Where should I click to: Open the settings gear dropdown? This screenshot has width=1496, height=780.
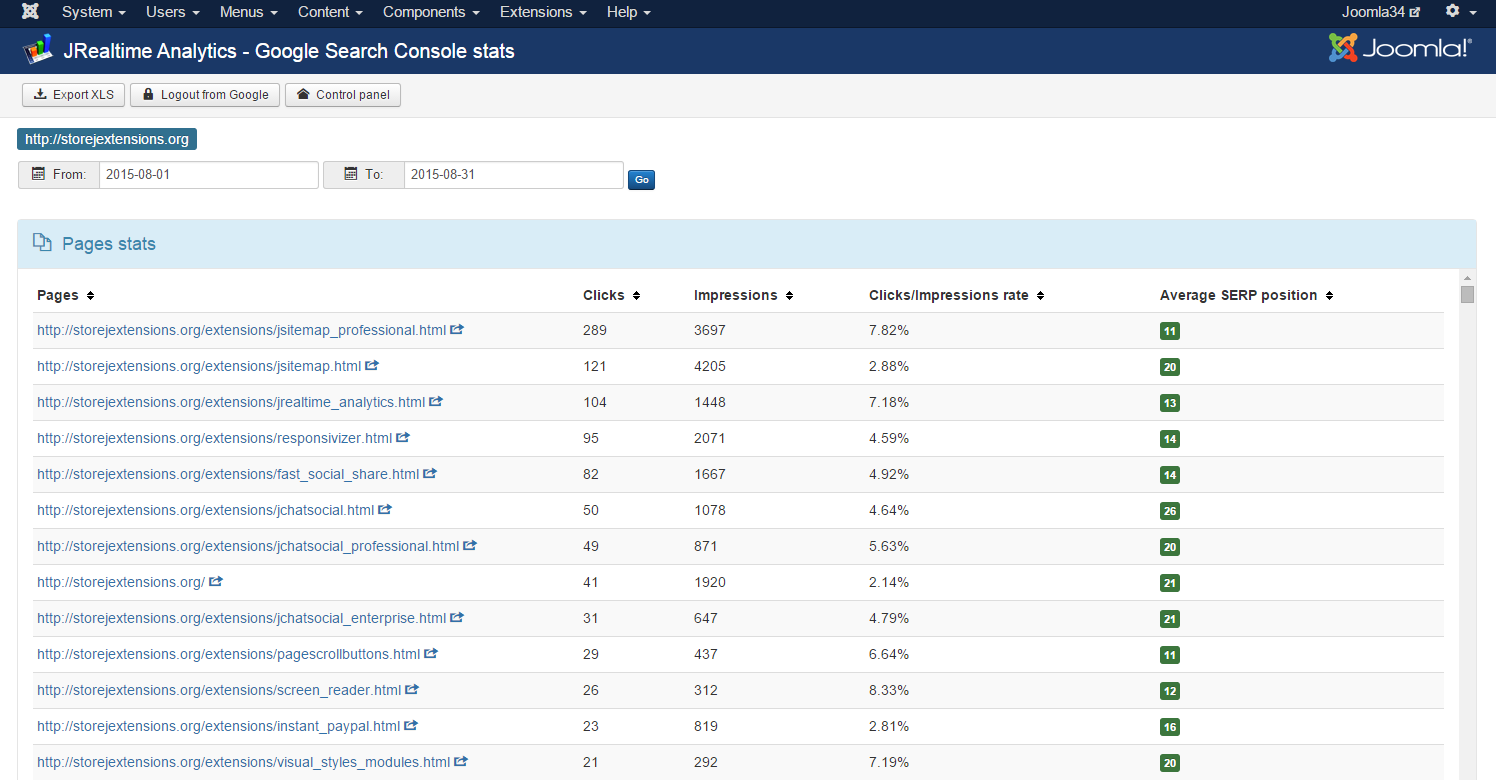1460,12
